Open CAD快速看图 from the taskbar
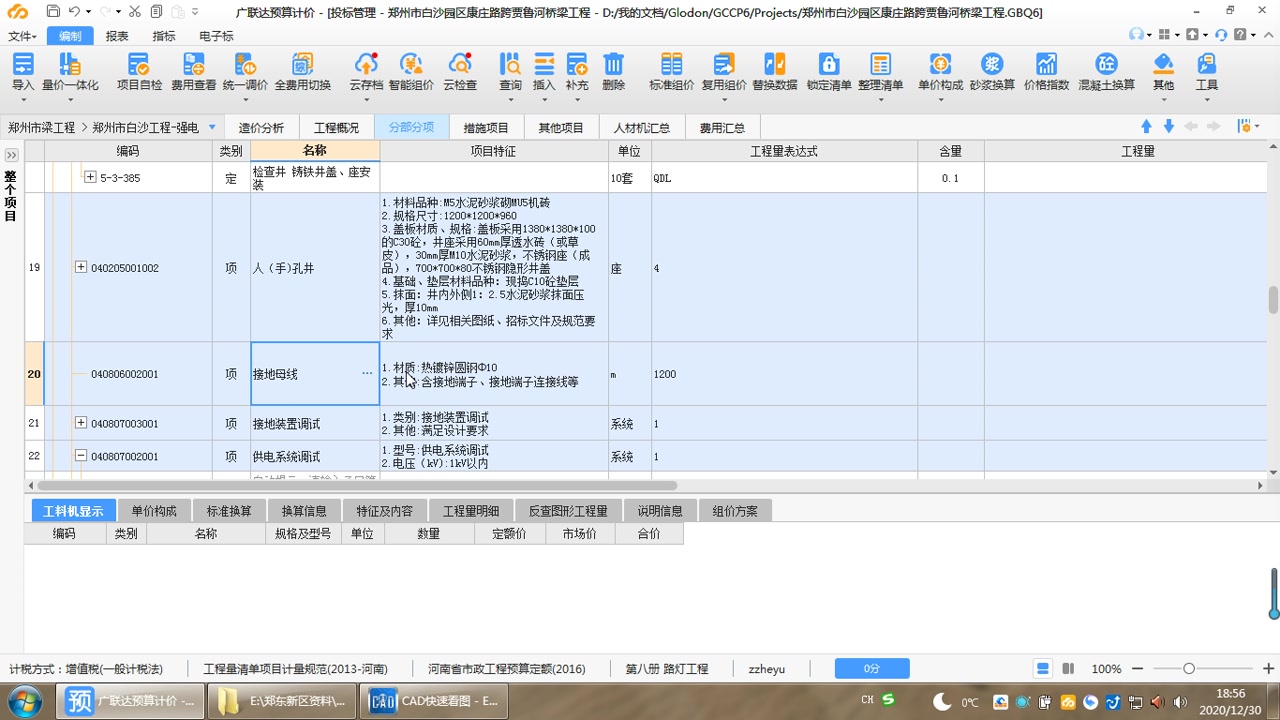Viewport: 1280px width, 720px height. click(x=436, y=701)
